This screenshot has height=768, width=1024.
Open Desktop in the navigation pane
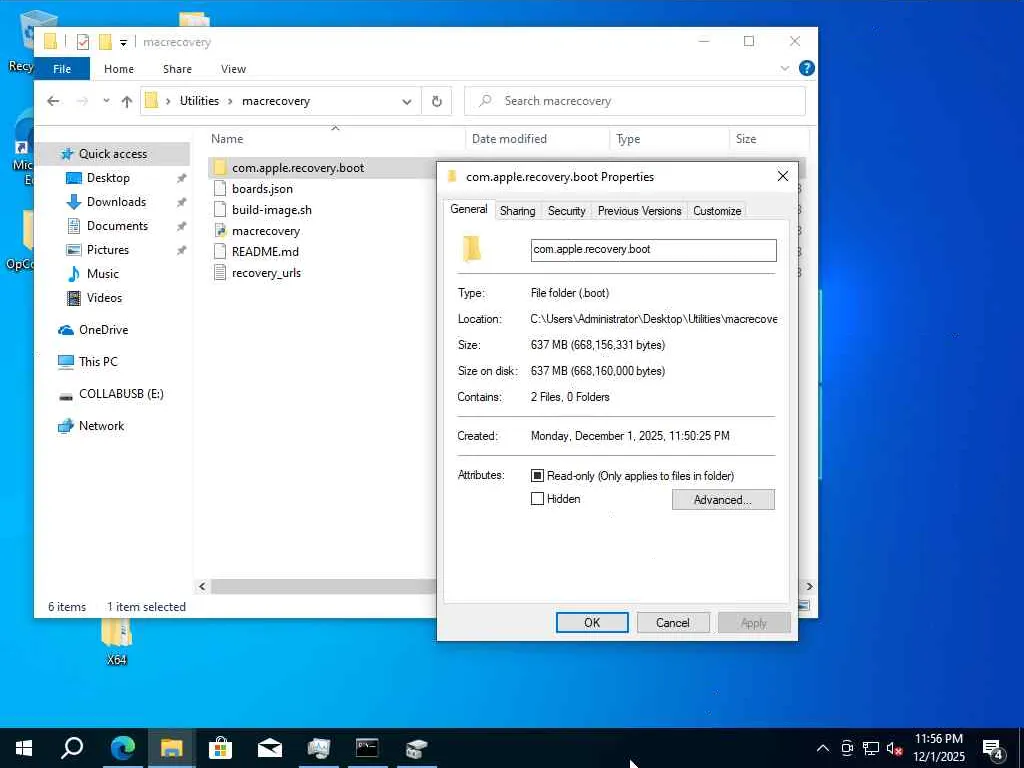[x=108, y=178]
